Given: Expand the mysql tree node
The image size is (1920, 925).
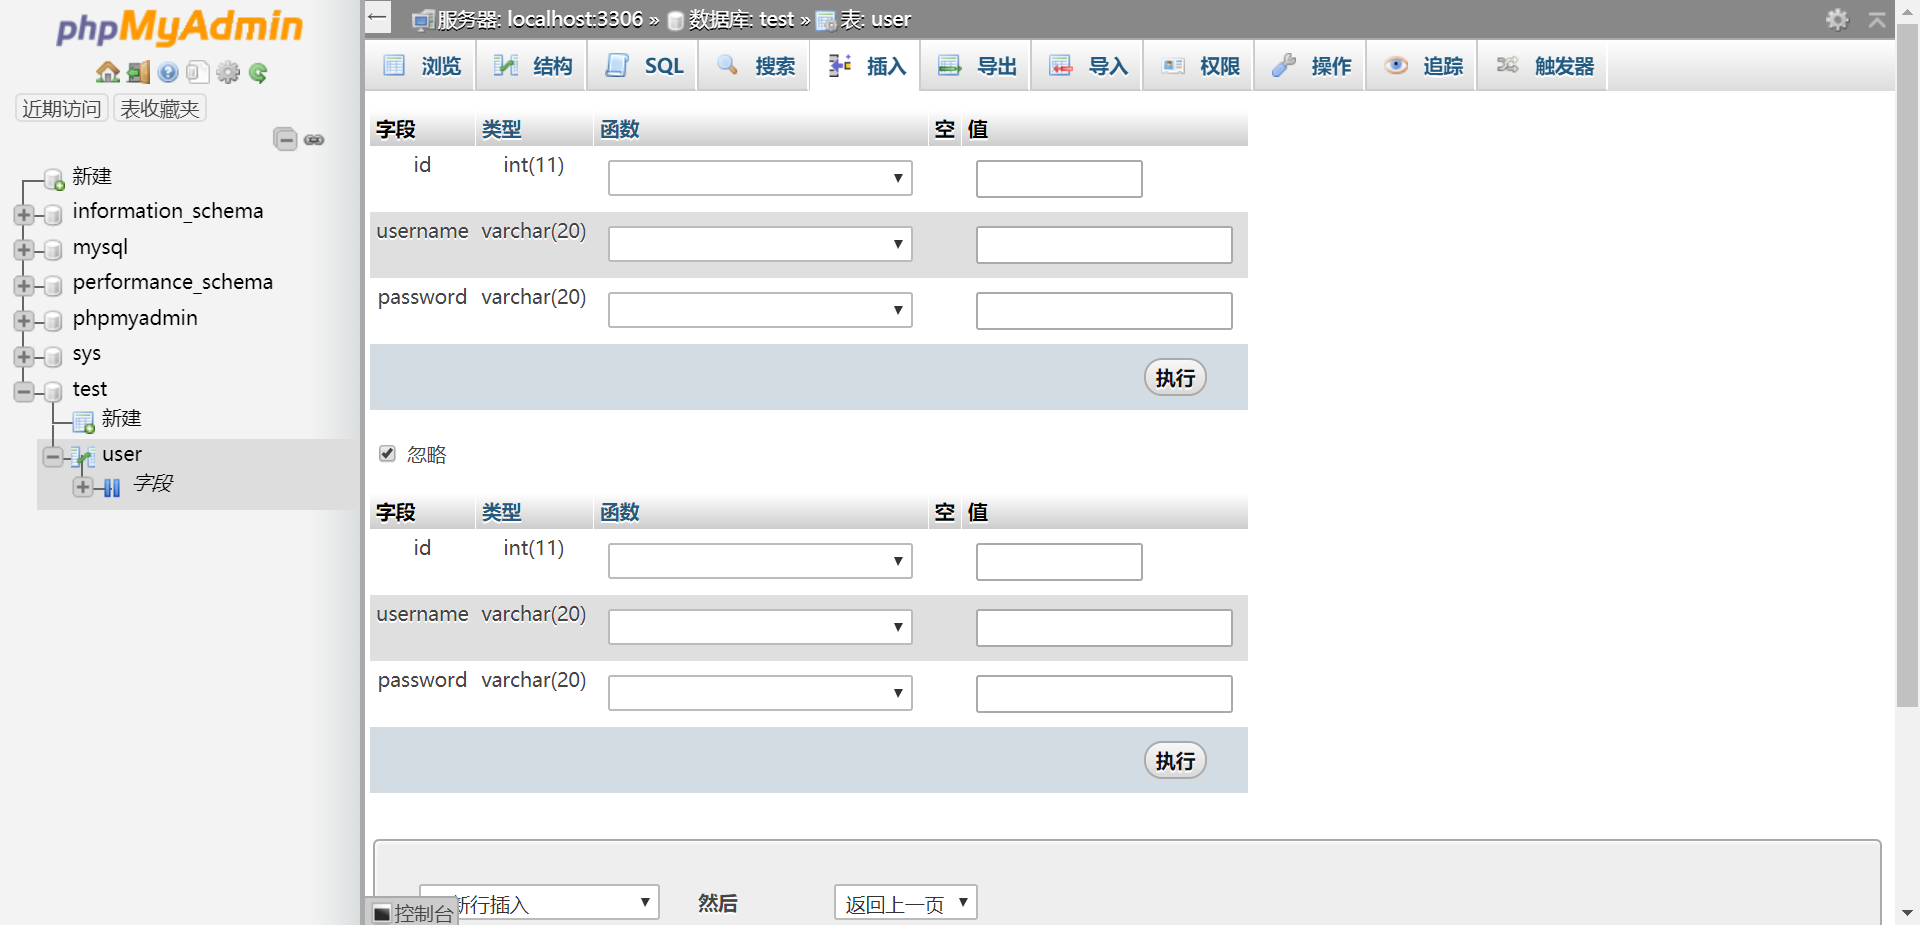Looking at the screenshot, I should [24, 249].
